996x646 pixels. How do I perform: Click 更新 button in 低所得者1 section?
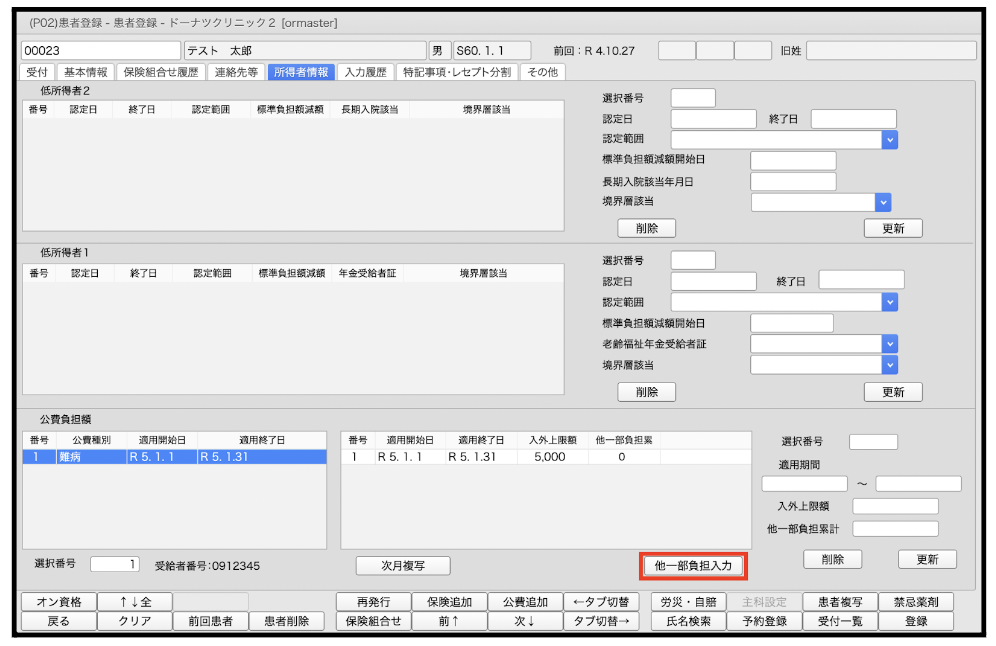[893, 392]
